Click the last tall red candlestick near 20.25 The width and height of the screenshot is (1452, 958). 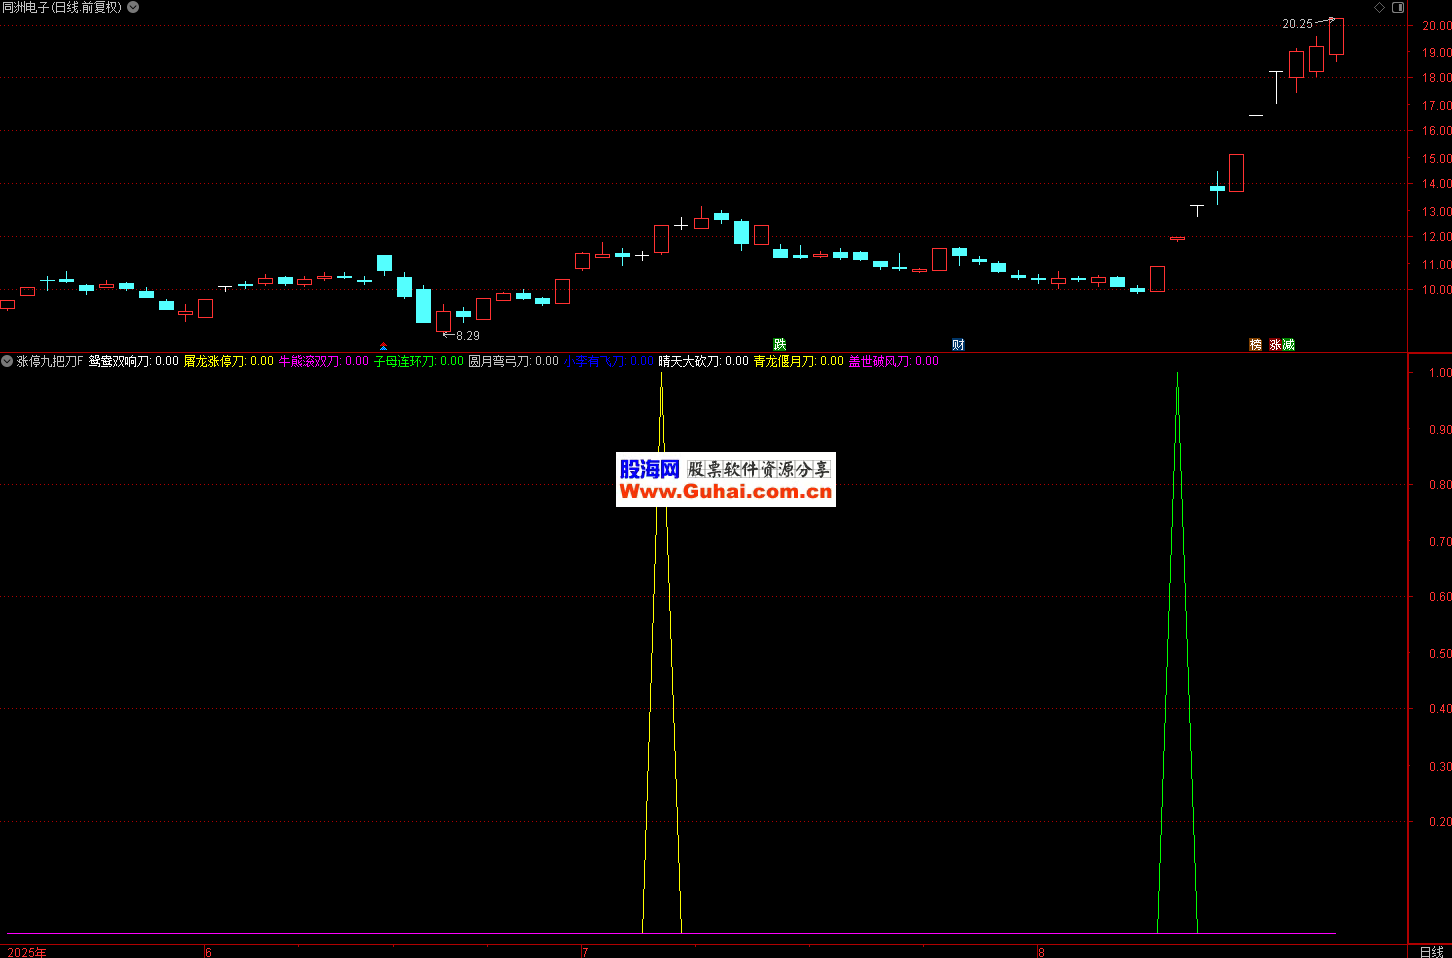1336,38
